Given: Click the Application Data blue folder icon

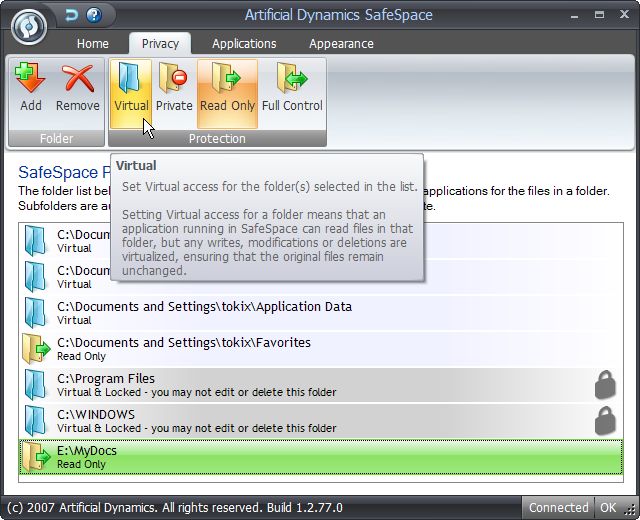Looking at the screenshot, I should pos(36,313).
